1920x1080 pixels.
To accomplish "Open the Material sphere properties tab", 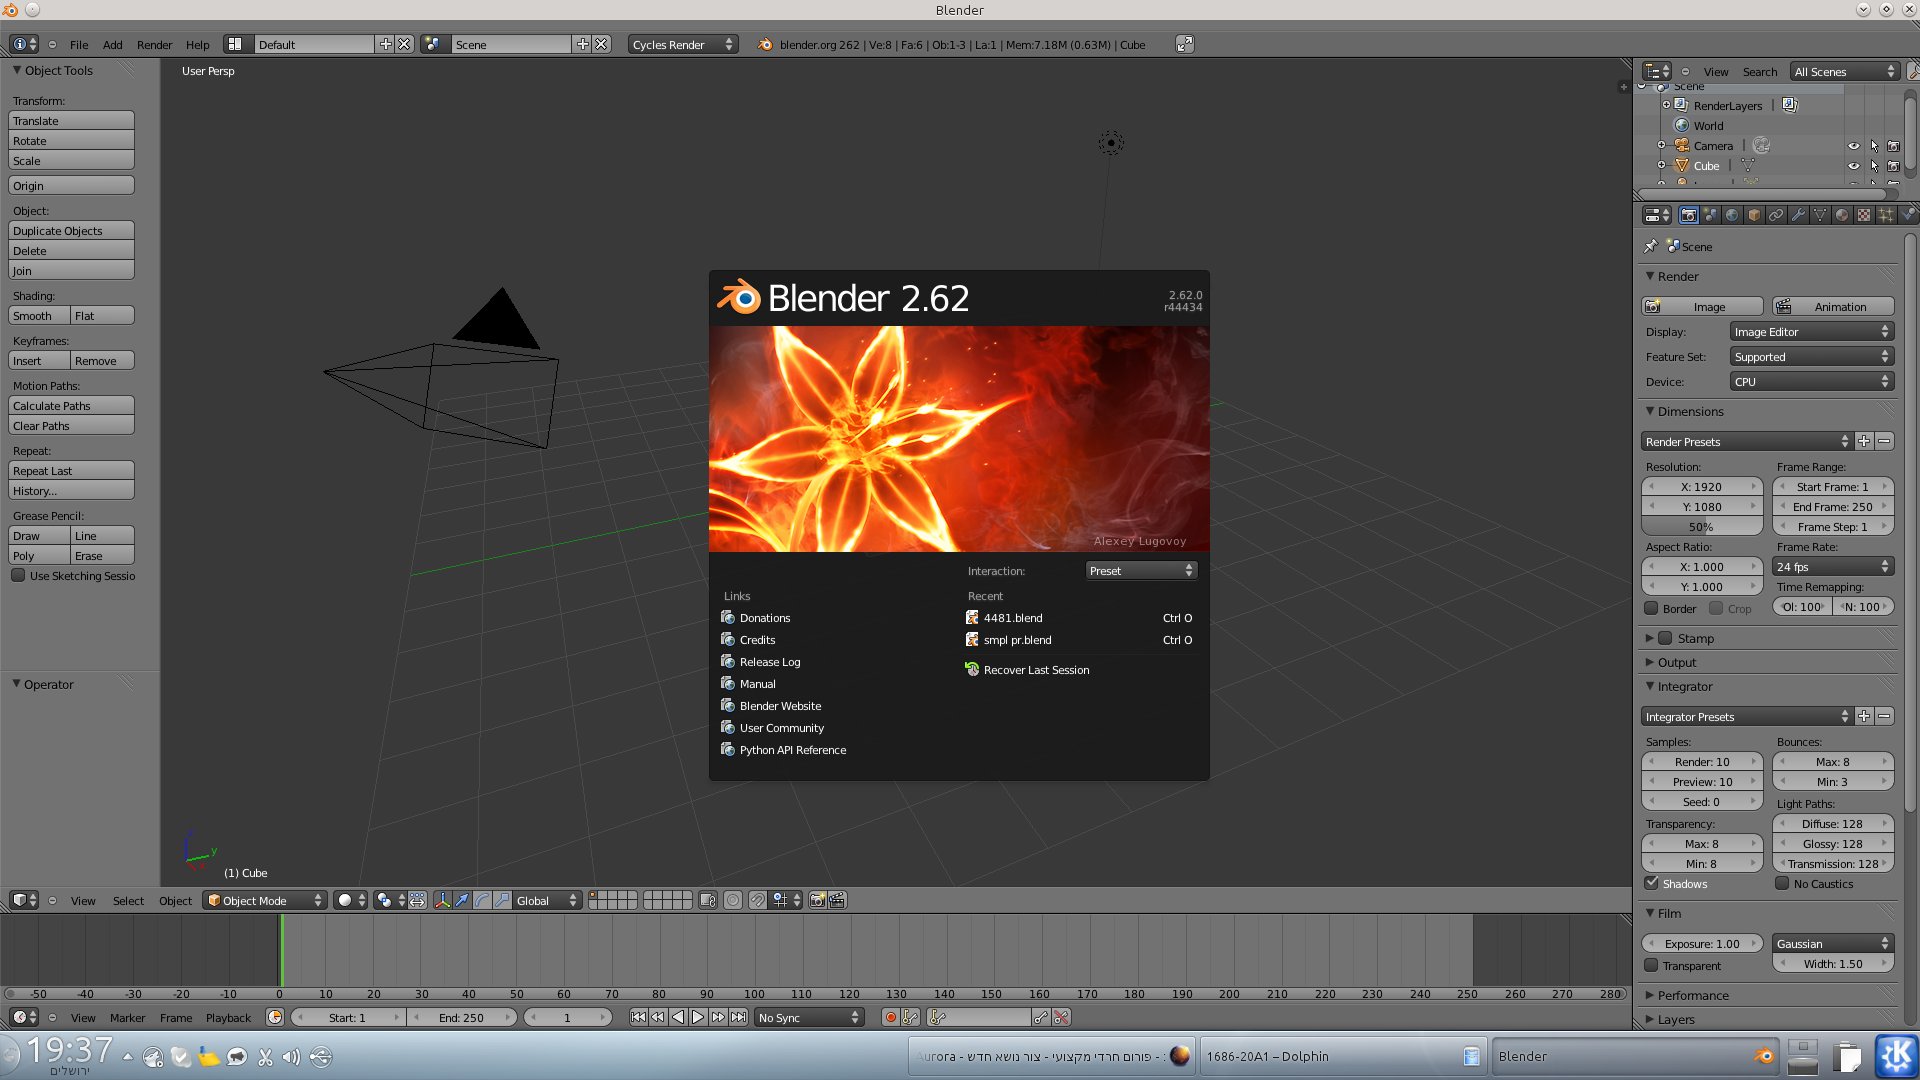I will point(1842,215).
